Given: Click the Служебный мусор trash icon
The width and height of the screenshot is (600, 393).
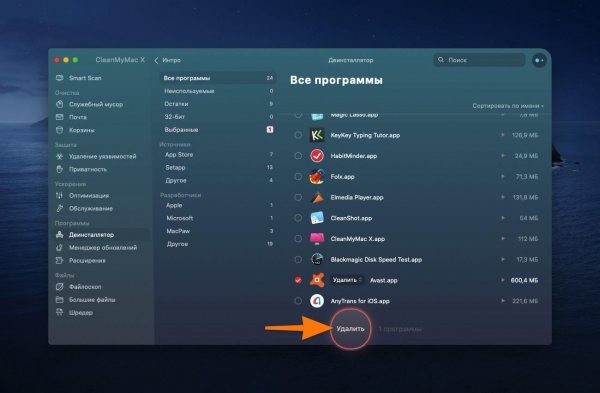Looking at the screenshot, I should point(59,104).
